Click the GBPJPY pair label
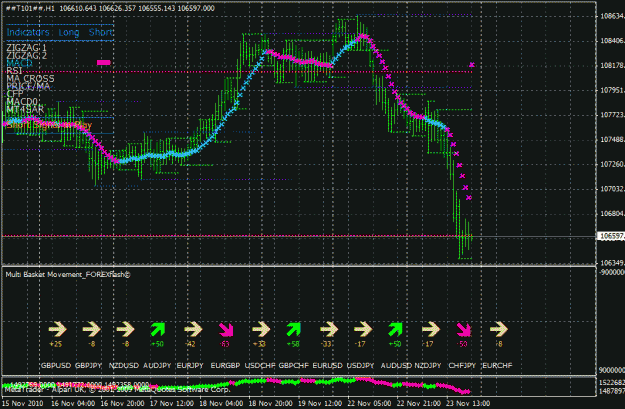This screenshot has width=625, height=409. coord(88,366)
